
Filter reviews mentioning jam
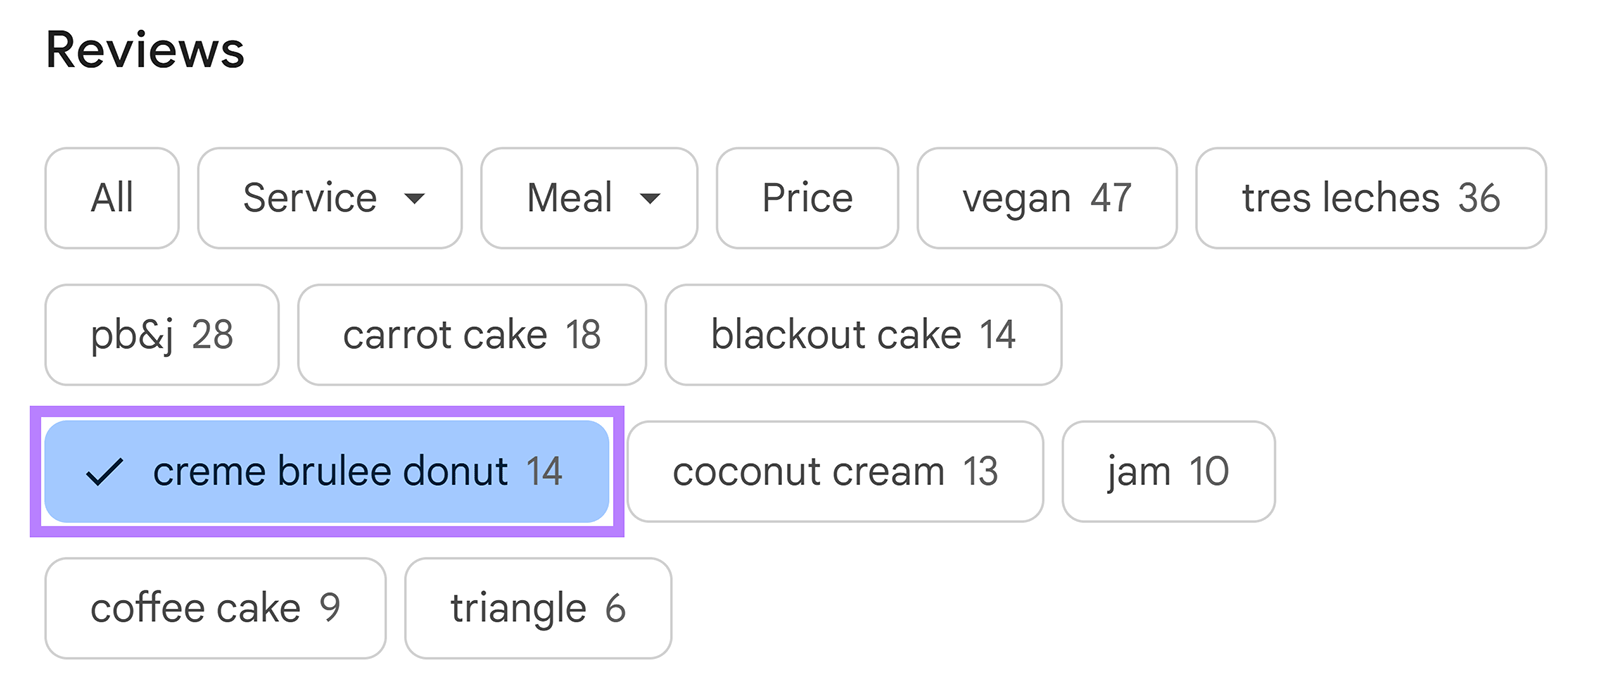coord(1167,471)
